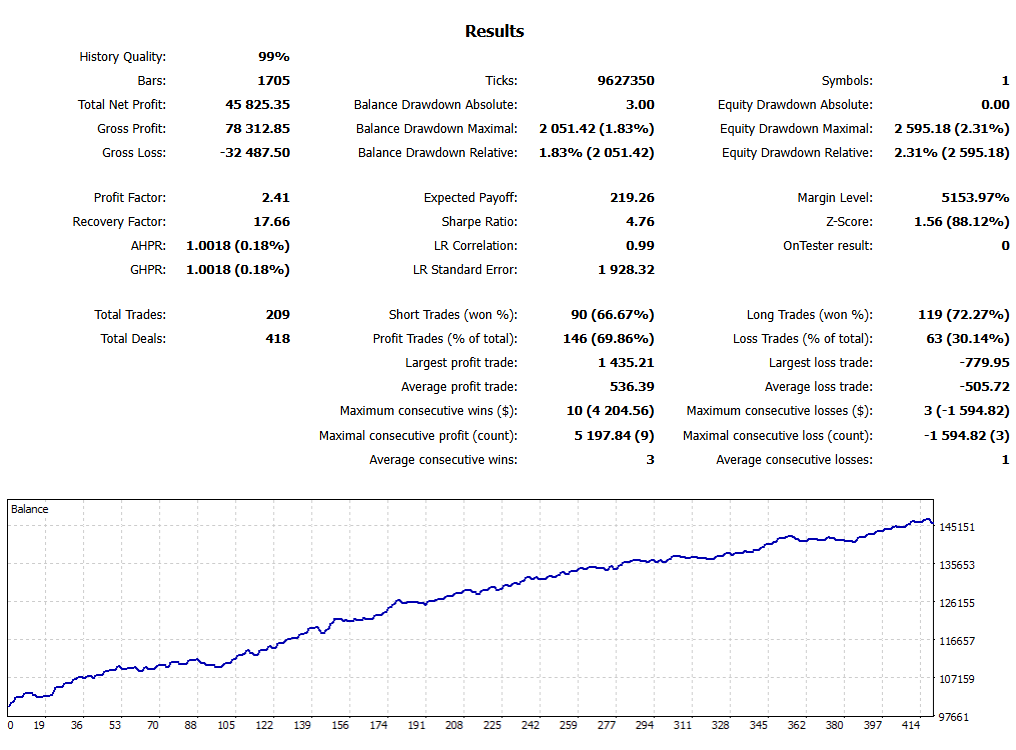Click the 208 tick on the chart x-axis

point(454,725)
